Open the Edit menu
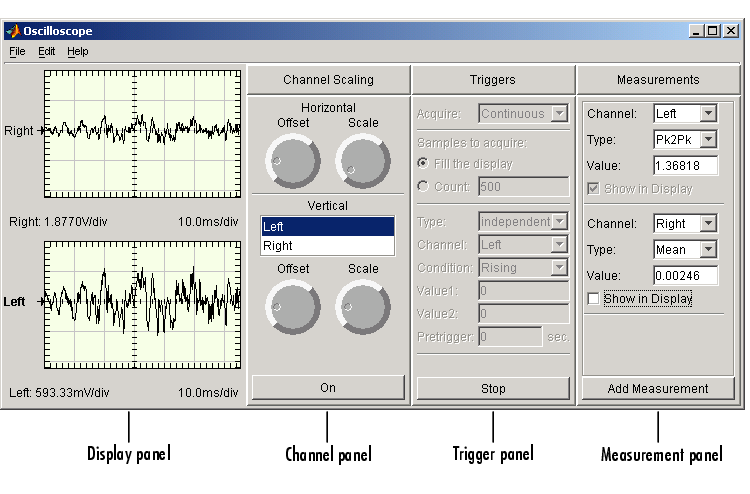Screen dimensions: 750x494 click(x=46, y=51)
